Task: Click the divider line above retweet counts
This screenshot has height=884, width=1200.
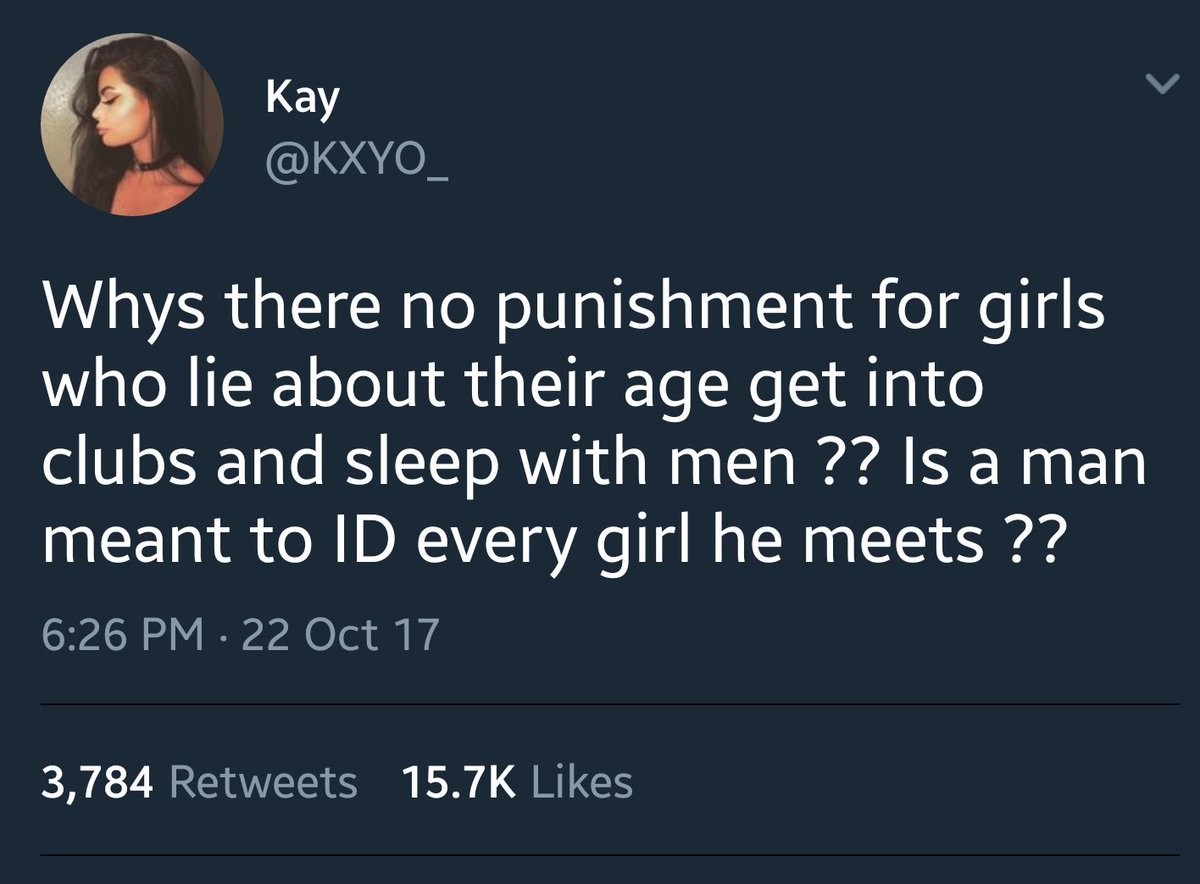Action: (610, 705)
